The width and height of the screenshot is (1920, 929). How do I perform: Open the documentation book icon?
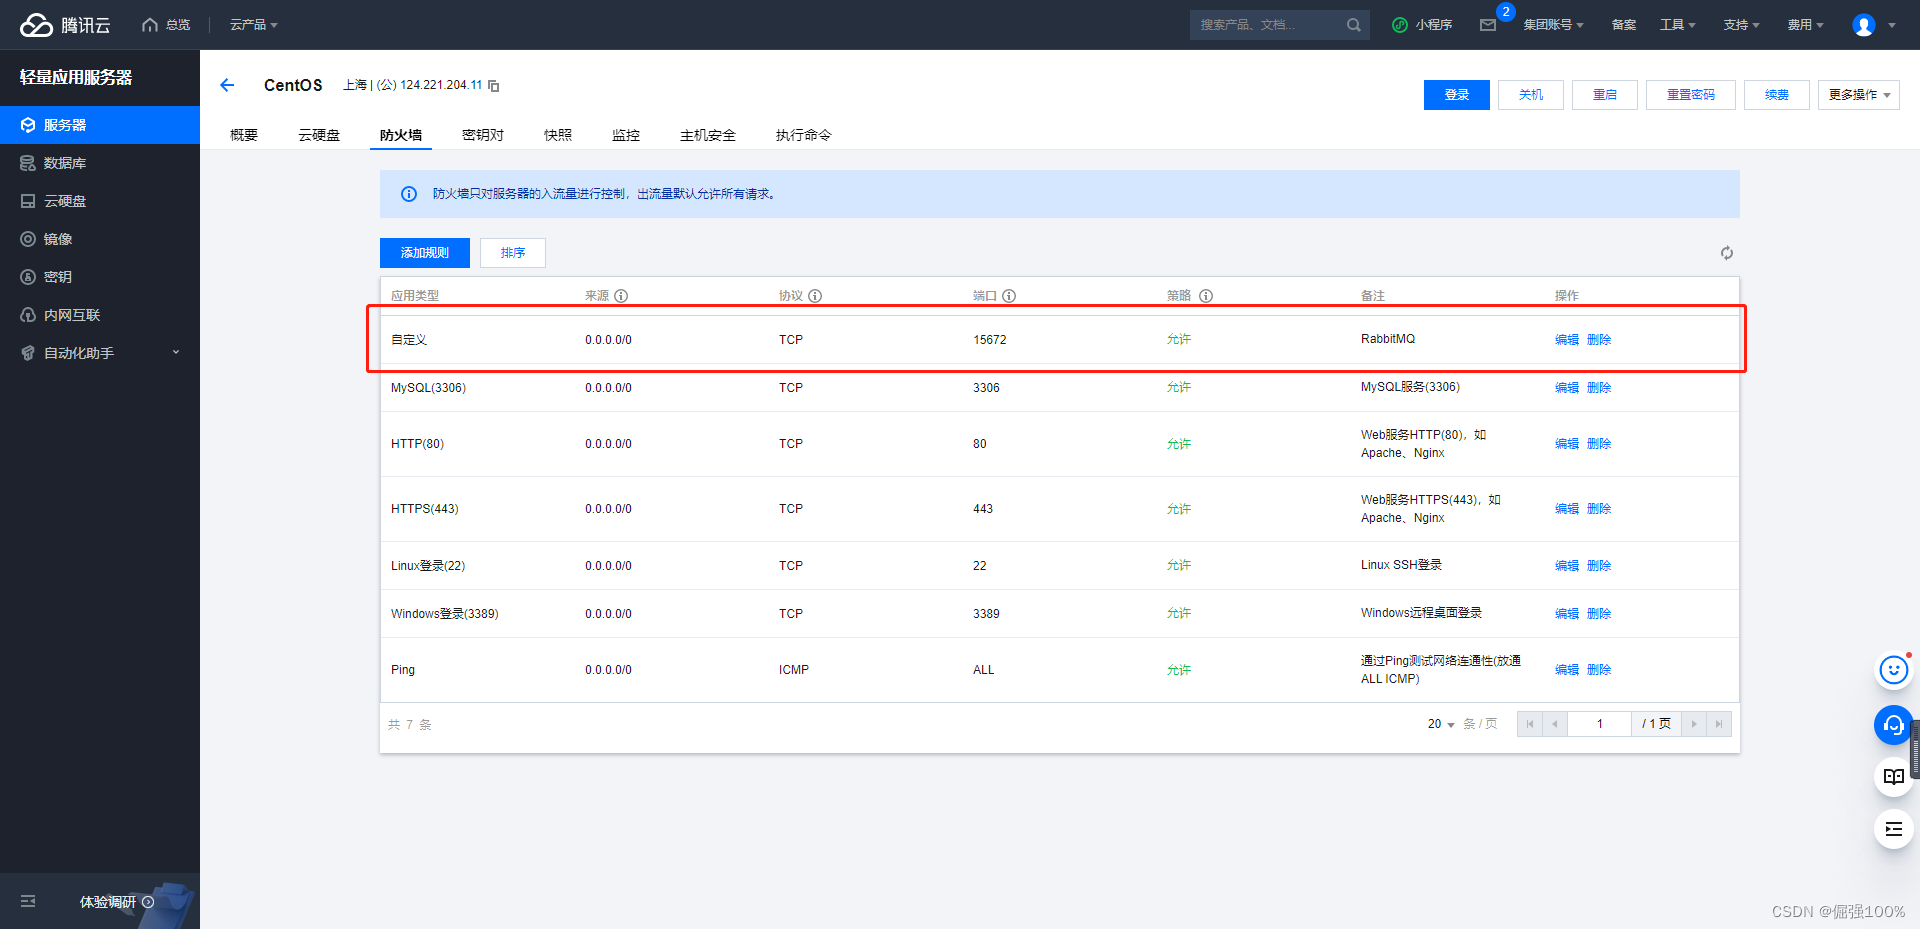pyautogui.click(x=1893, y=777)
